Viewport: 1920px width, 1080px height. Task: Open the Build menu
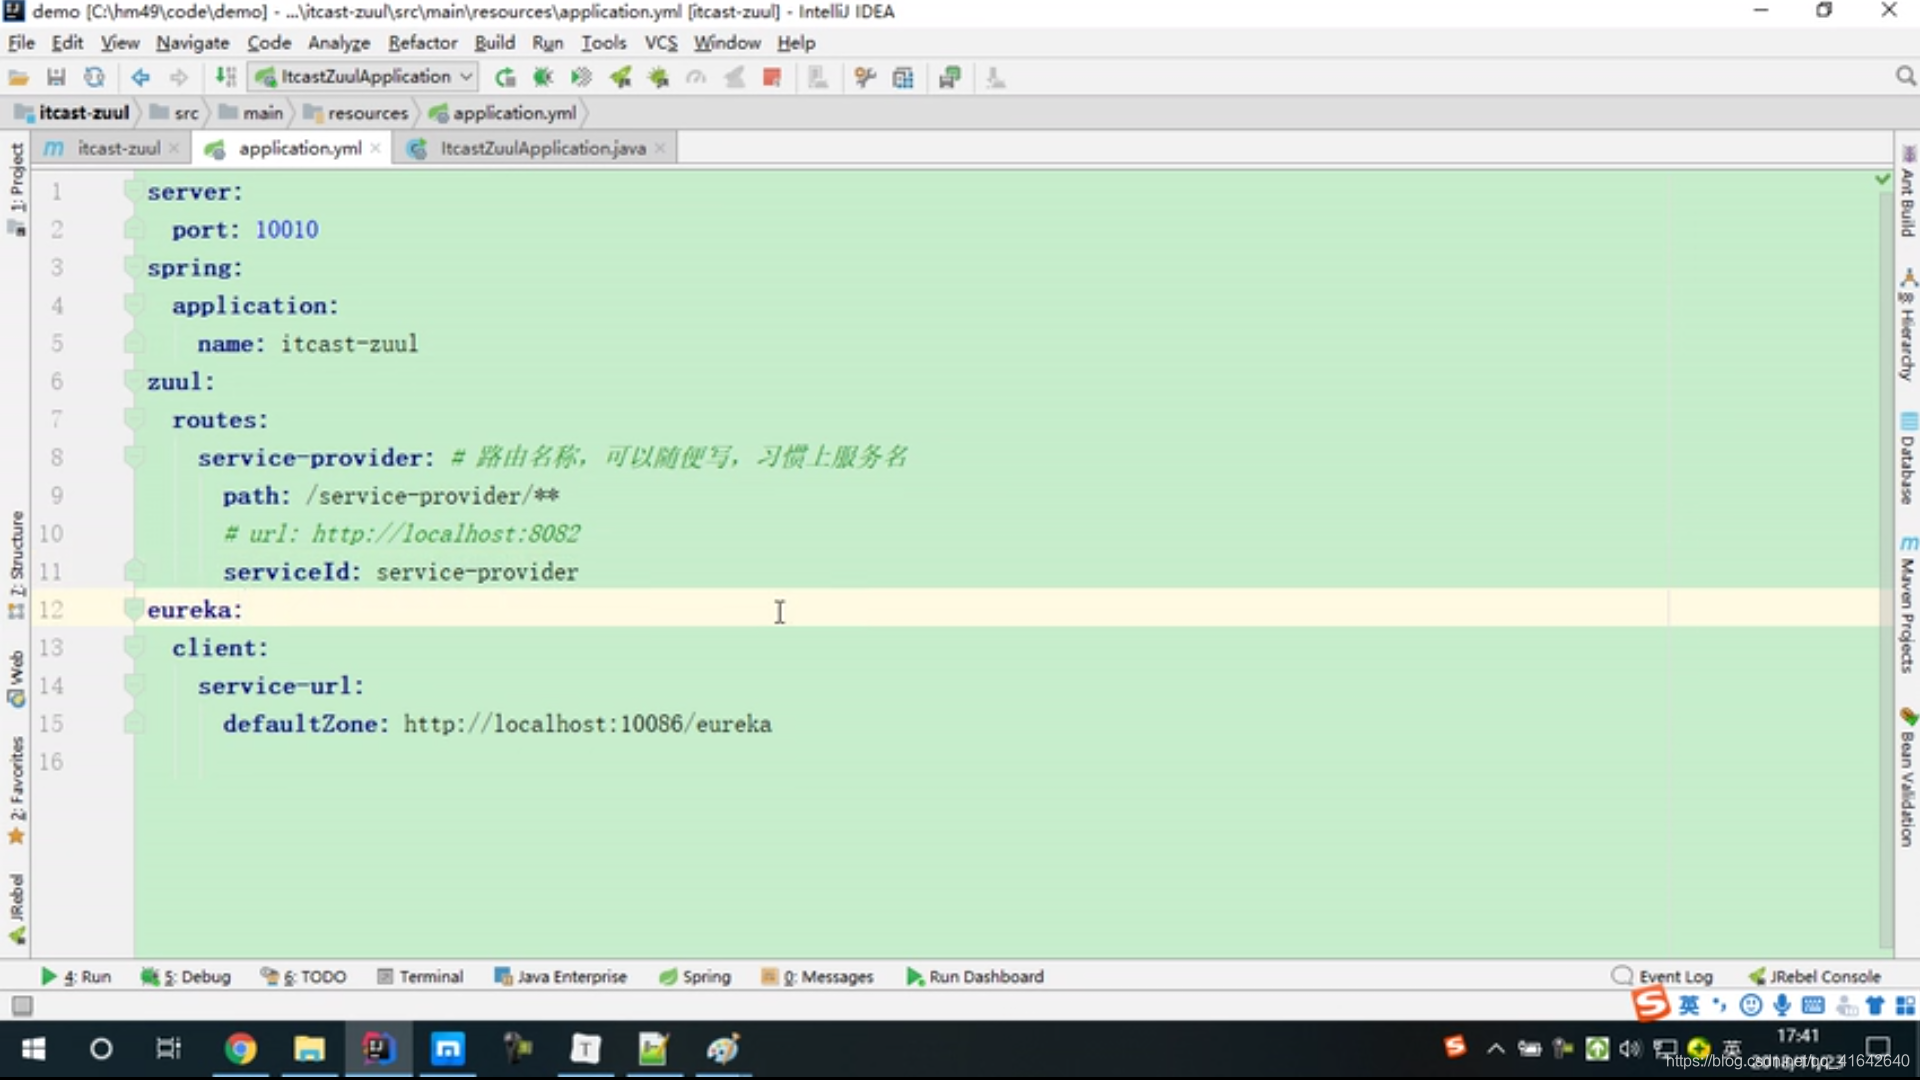pyautogui.click(x=494, y=42)
